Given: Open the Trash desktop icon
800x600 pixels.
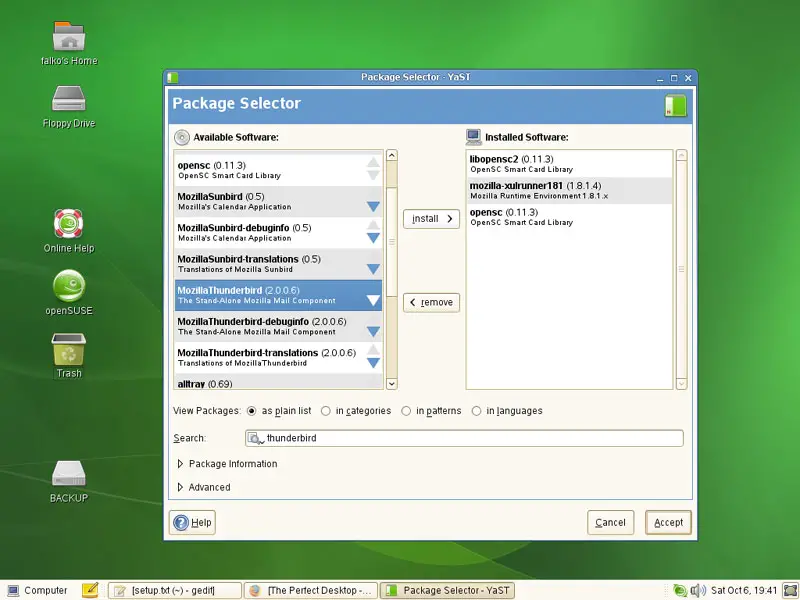Looking at the screenshot, I should (69, 348).
